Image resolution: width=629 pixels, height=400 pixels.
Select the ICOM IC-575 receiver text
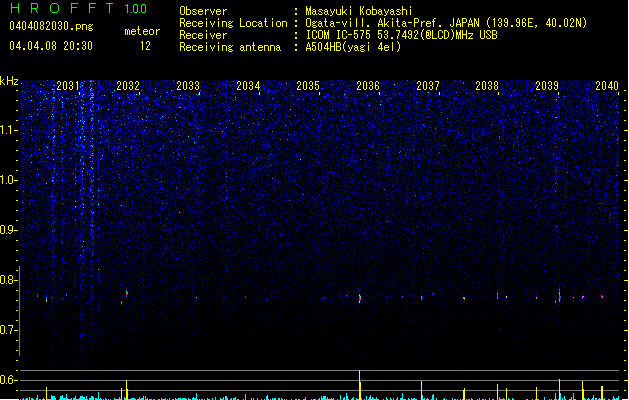click(402, 35)
